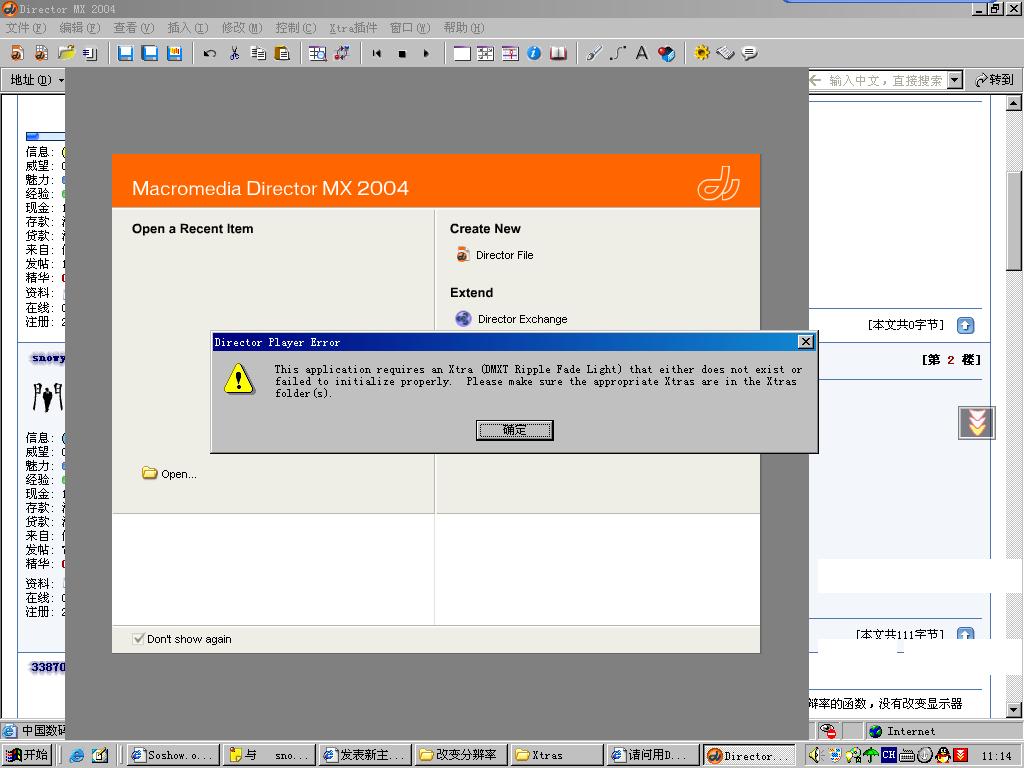
Task: Click the CH input language indicator
Action: pyautogui.click(x=889, y=754)
